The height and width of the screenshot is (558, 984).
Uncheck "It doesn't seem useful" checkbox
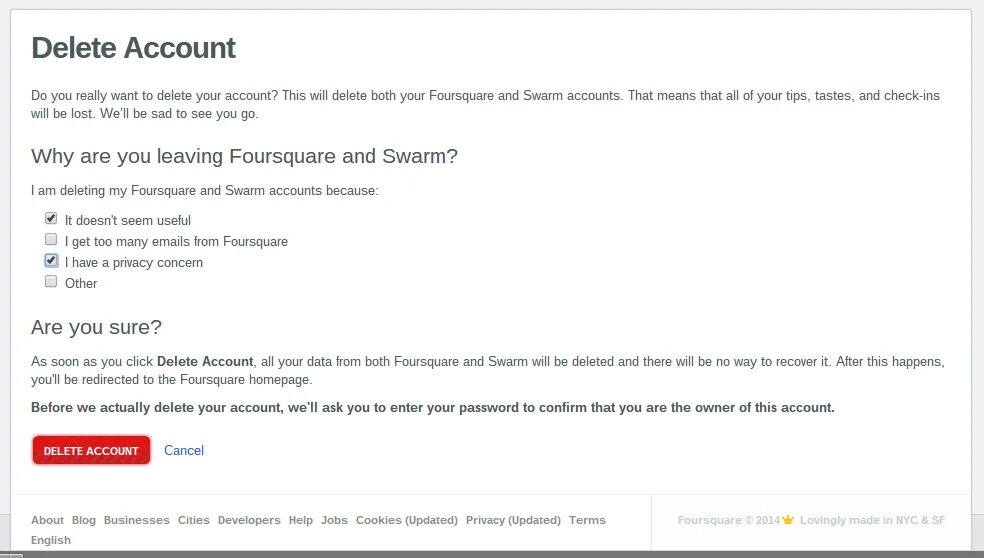[x=51, y=218]
